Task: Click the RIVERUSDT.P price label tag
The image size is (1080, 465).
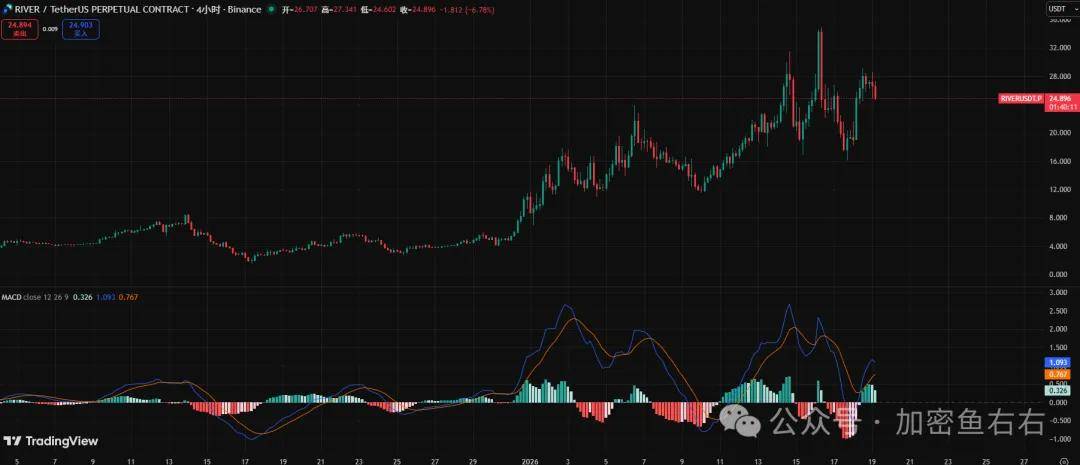Action: (x=1020, y=98)
